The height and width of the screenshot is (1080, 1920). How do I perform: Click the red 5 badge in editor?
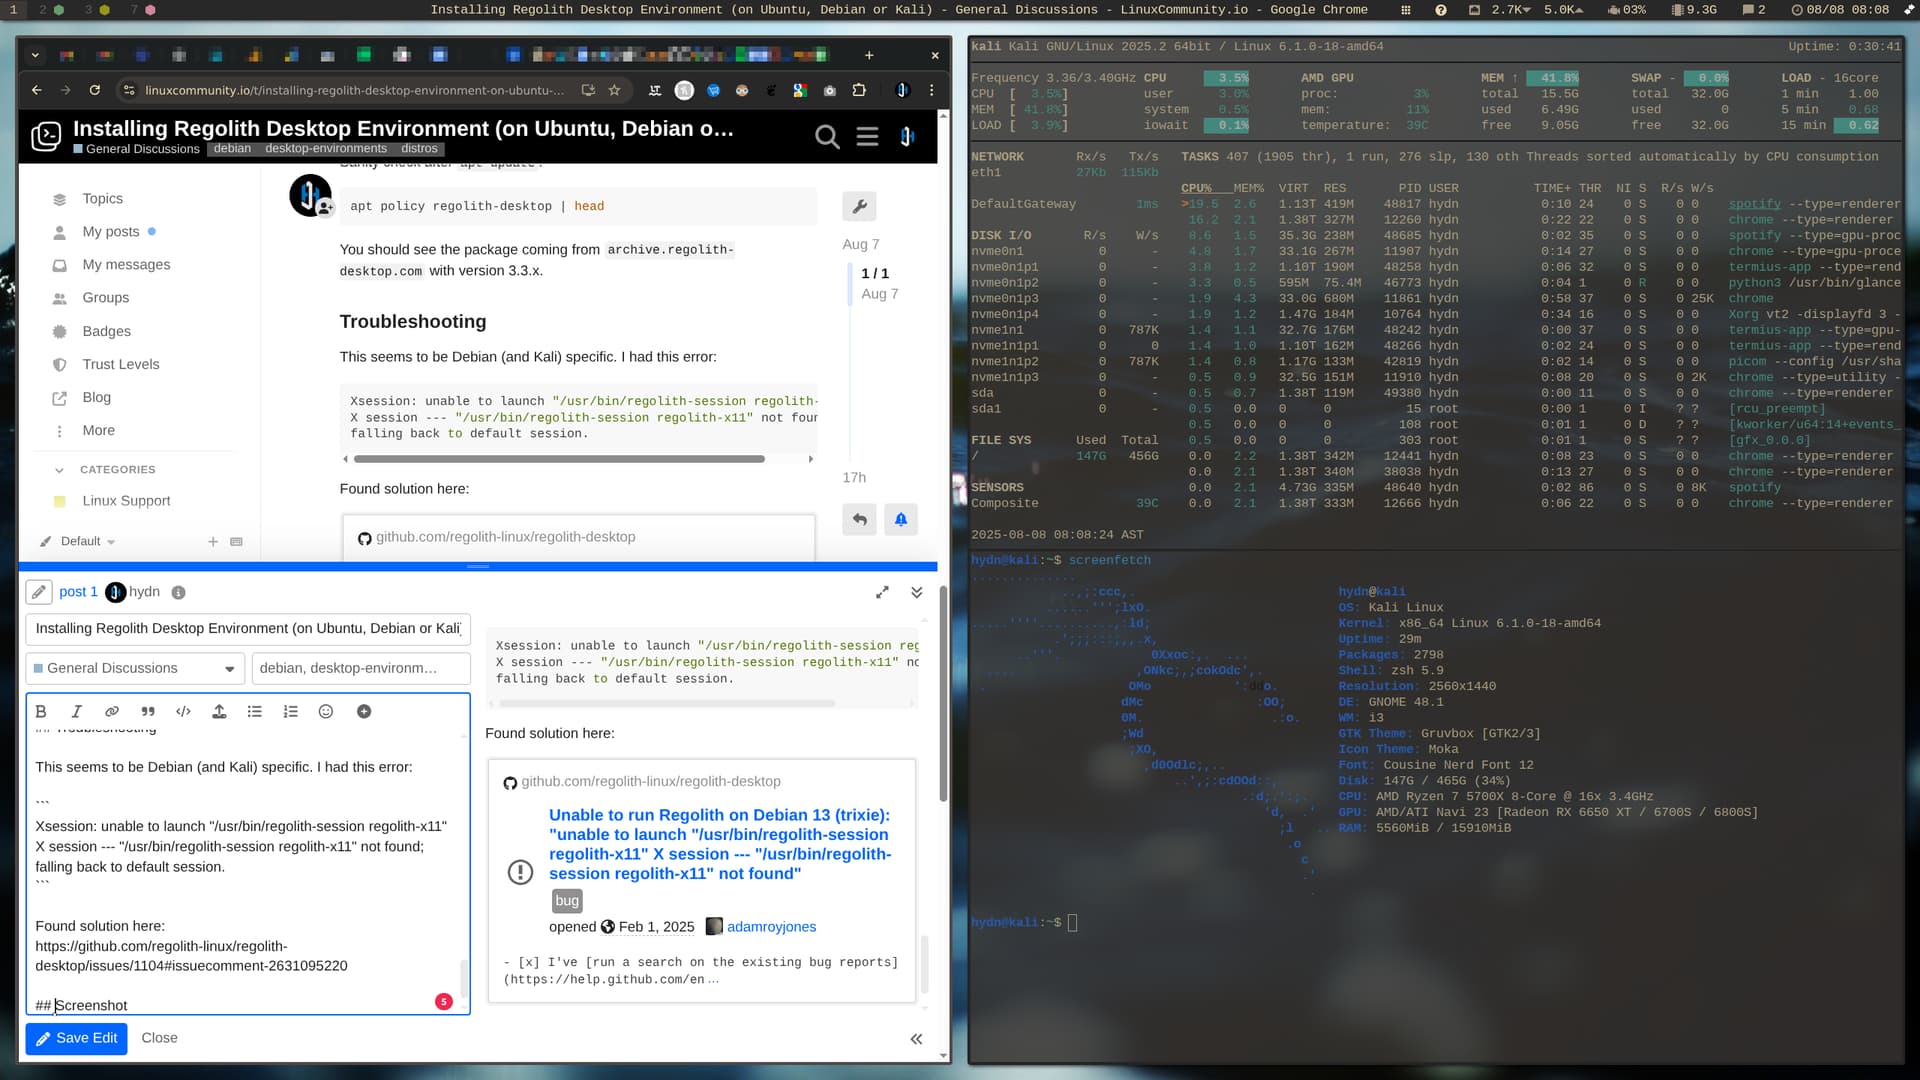(x=444, y=1002)
